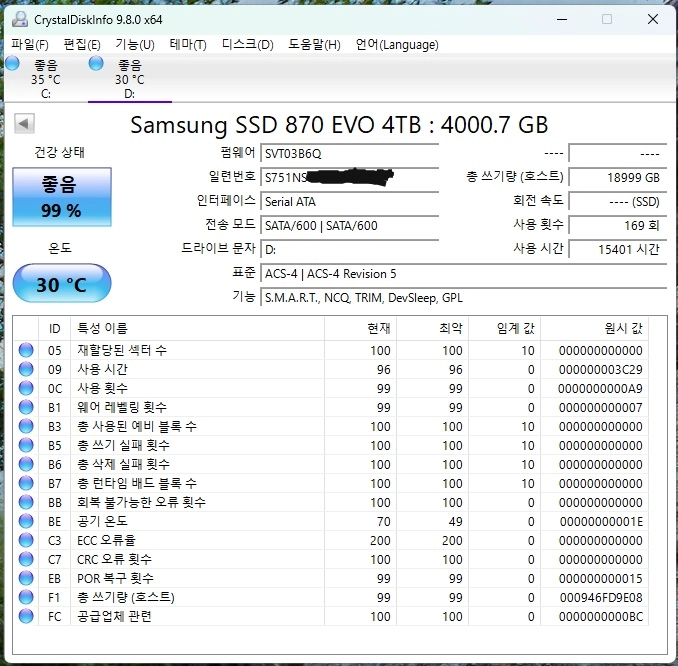
Task: Click the power on count value 169 회
Action: pos(617,225)
